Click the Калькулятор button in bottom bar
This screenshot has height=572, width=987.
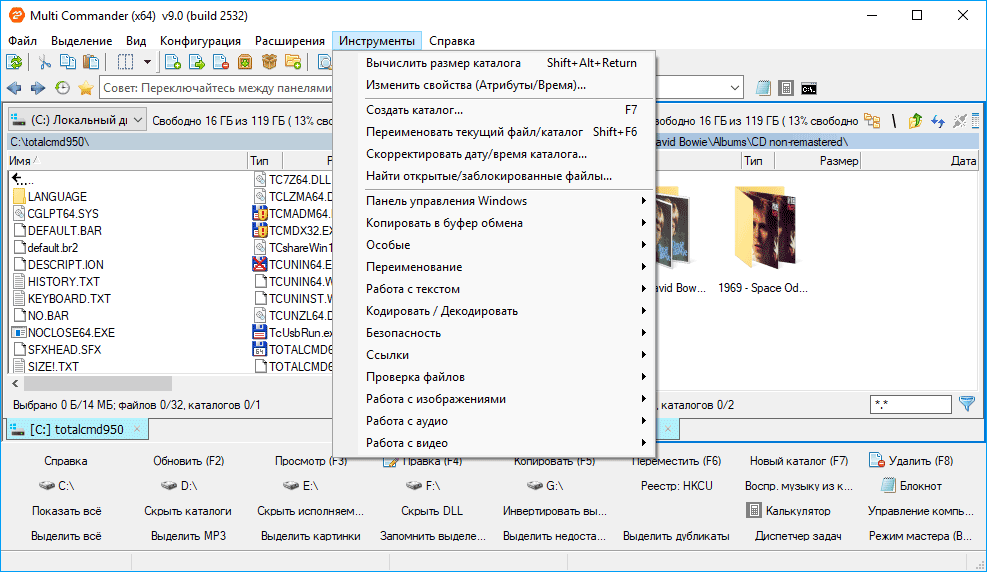pyautogui.click(x=789, y=511)
